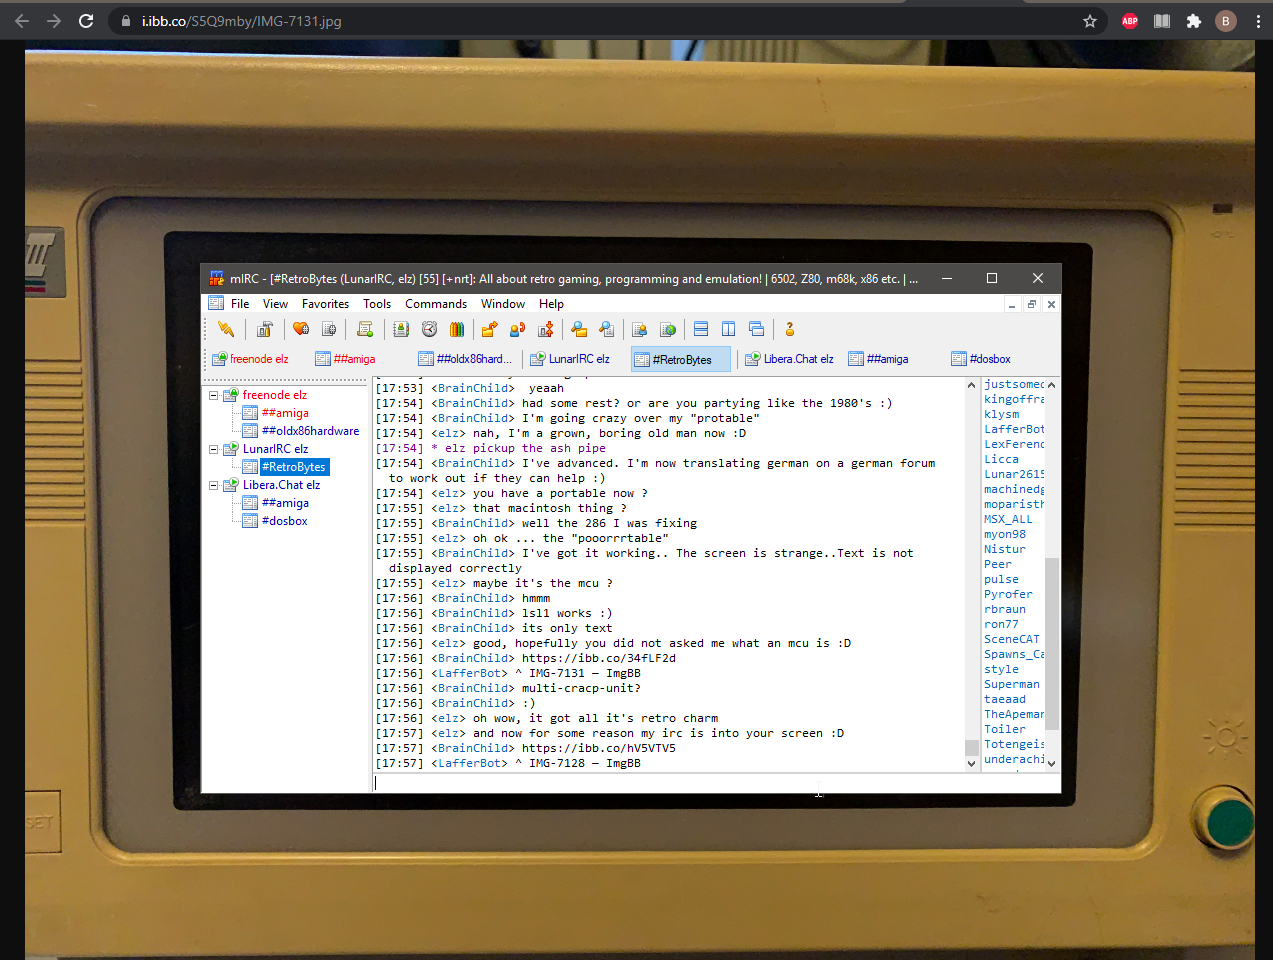
Task: Open the URLs List globe icon
Action: 668,329
